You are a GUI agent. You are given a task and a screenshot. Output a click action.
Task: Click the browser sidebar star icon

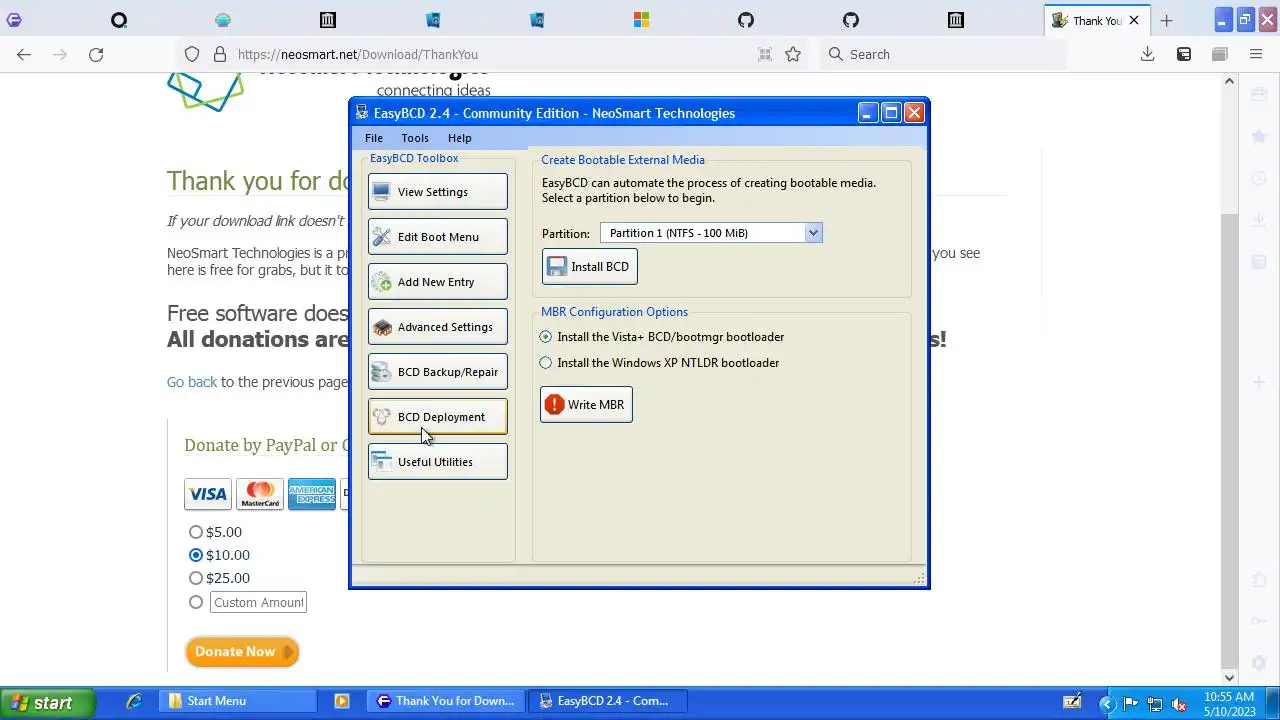coord(1259,136)
